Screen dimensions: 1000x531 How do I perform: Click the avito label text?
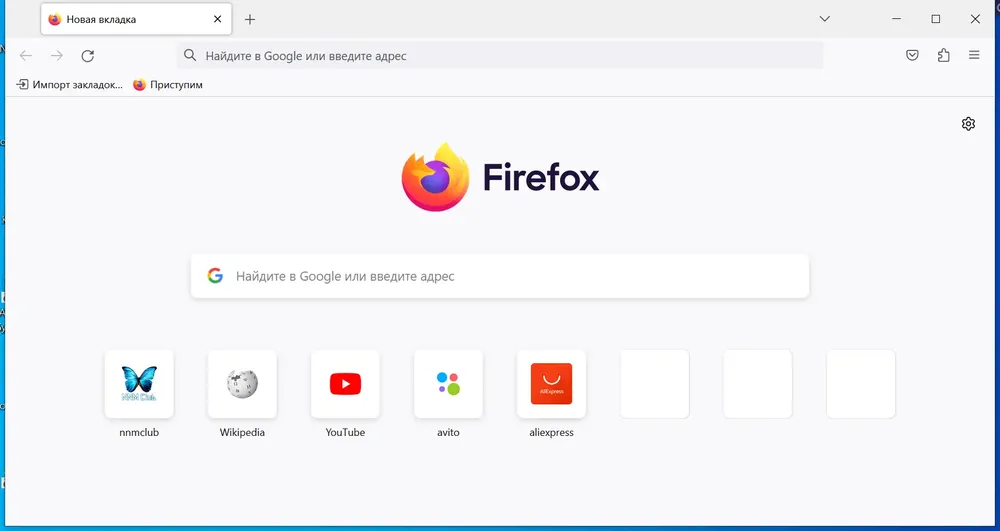click(x=448, y=432)
